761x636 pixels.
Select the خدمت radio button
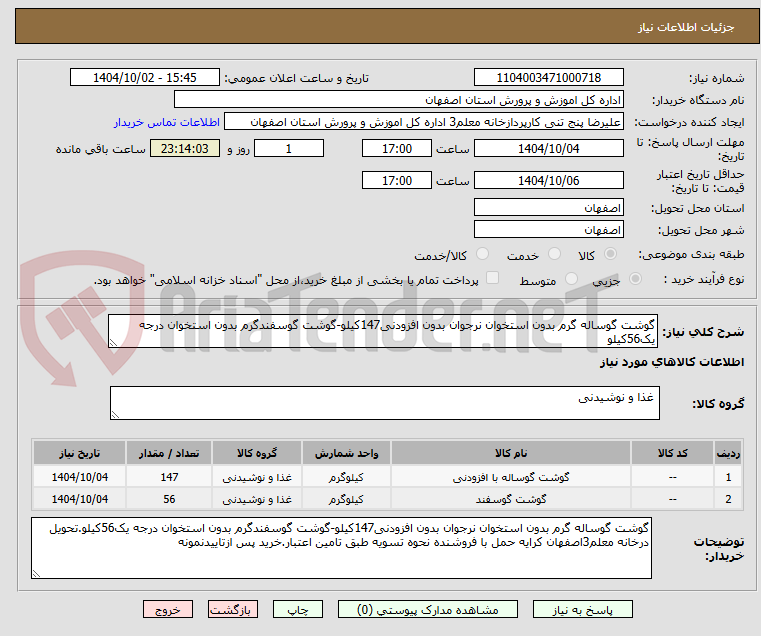(554, 254)
